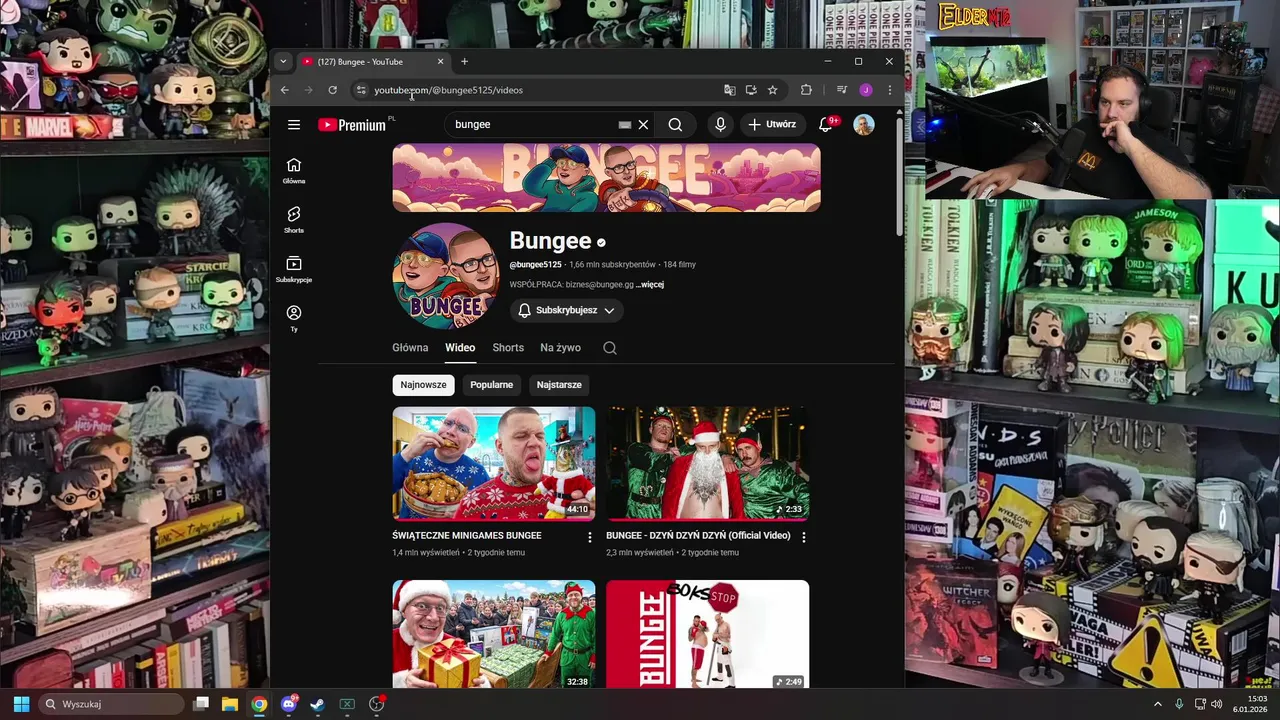
Task: Search within the channel using magnifier
Action: 610,348
